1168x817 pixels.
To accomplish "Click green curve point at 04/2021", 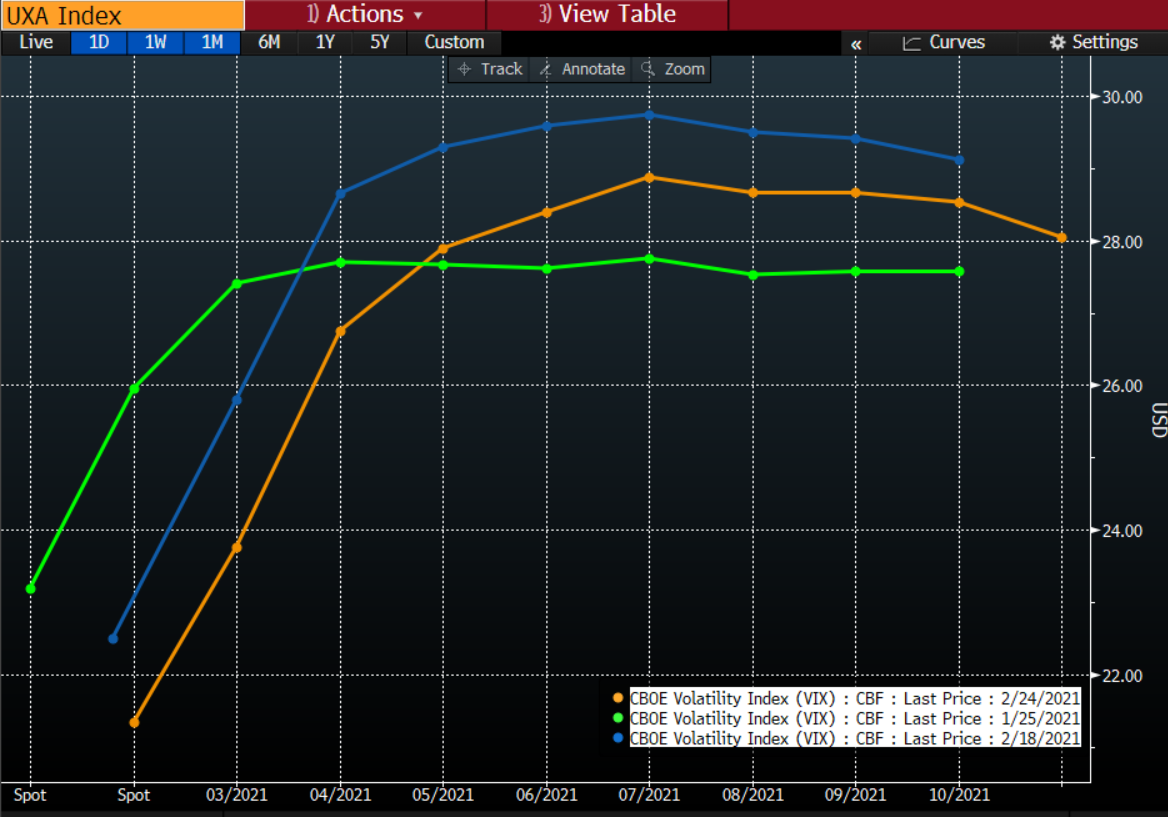I will [341, 262].
